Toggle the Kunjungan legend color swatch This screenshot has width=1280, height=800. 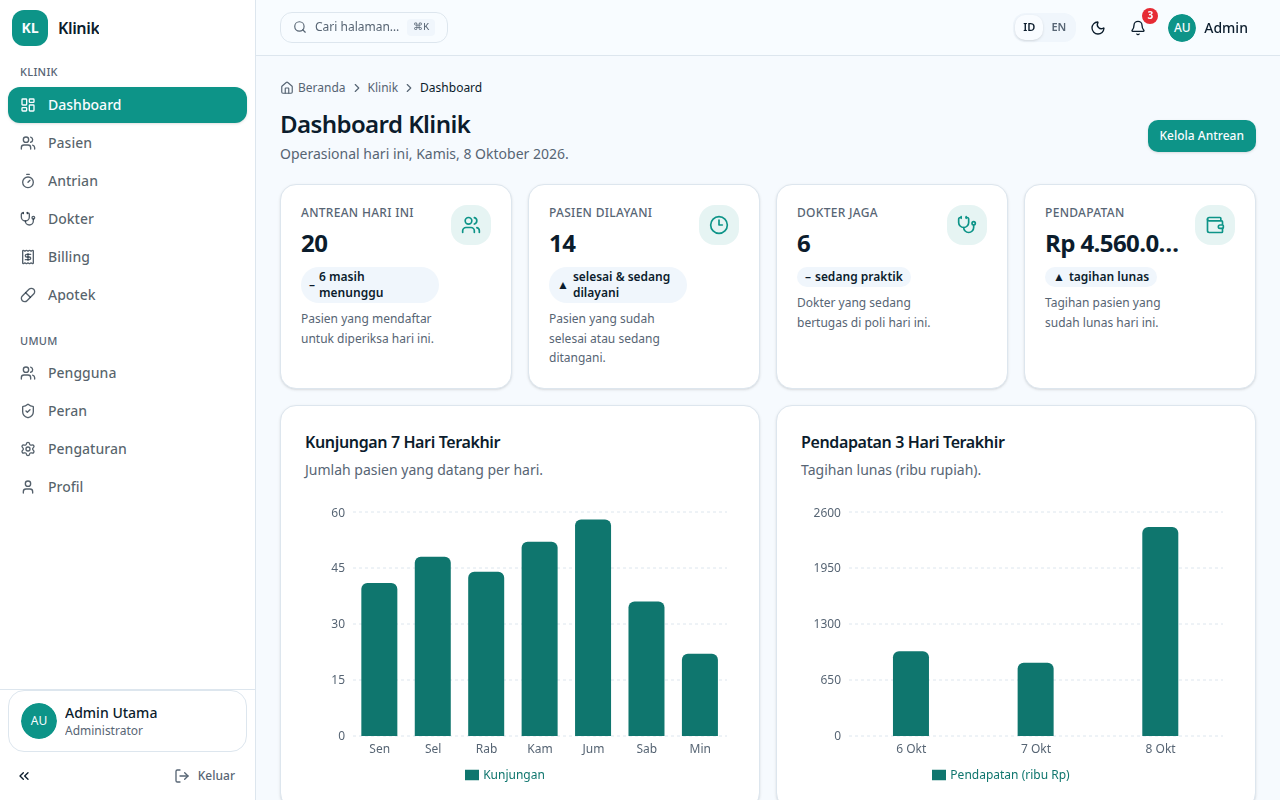[472, 775]
